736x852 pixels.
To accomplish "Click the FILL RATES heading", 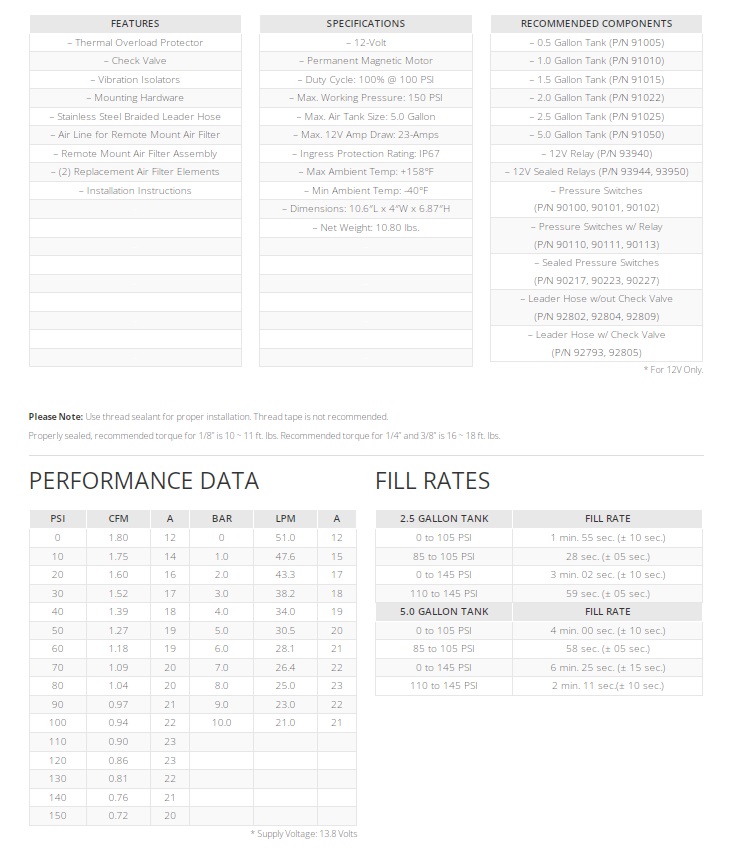I will coord(432,481).
